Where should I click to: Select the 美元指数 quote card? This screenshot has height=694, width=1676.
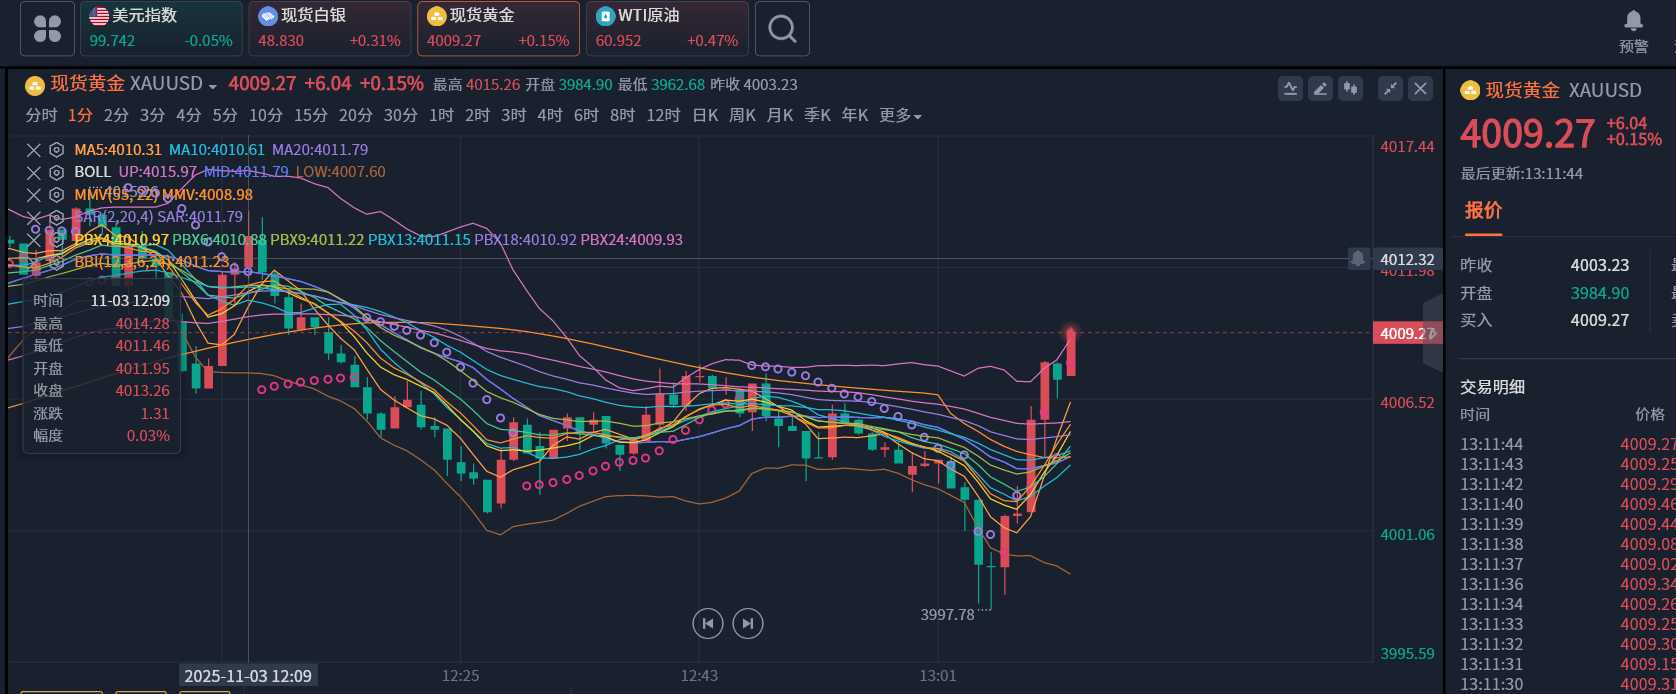pos(160,29)
